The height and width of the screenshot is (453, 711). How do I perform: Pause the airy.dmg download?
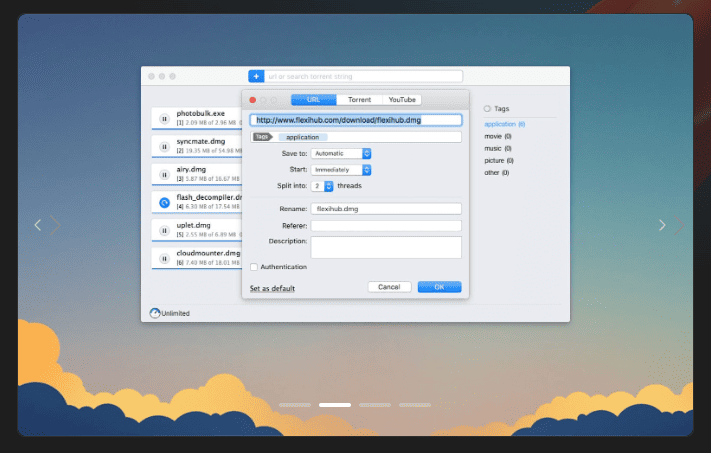coord(164,175)
